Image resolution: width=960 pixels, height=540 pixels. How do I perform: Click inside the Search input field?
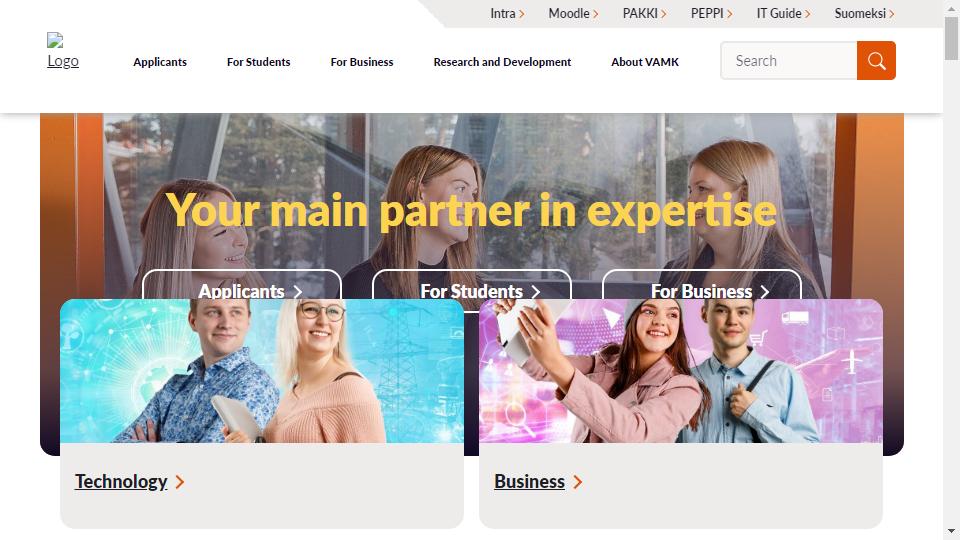pyautogui.click(x=789, y=61)
